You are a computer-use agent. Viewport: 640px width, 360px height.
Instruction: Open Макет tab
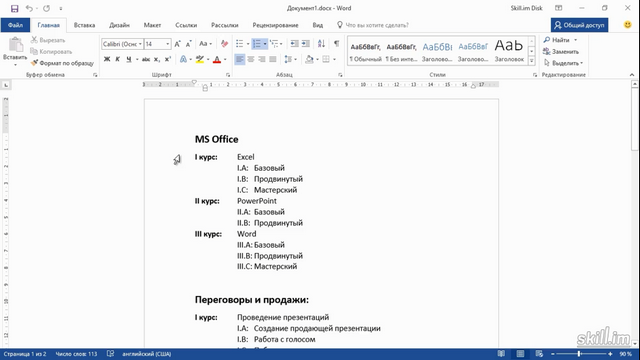152,25
